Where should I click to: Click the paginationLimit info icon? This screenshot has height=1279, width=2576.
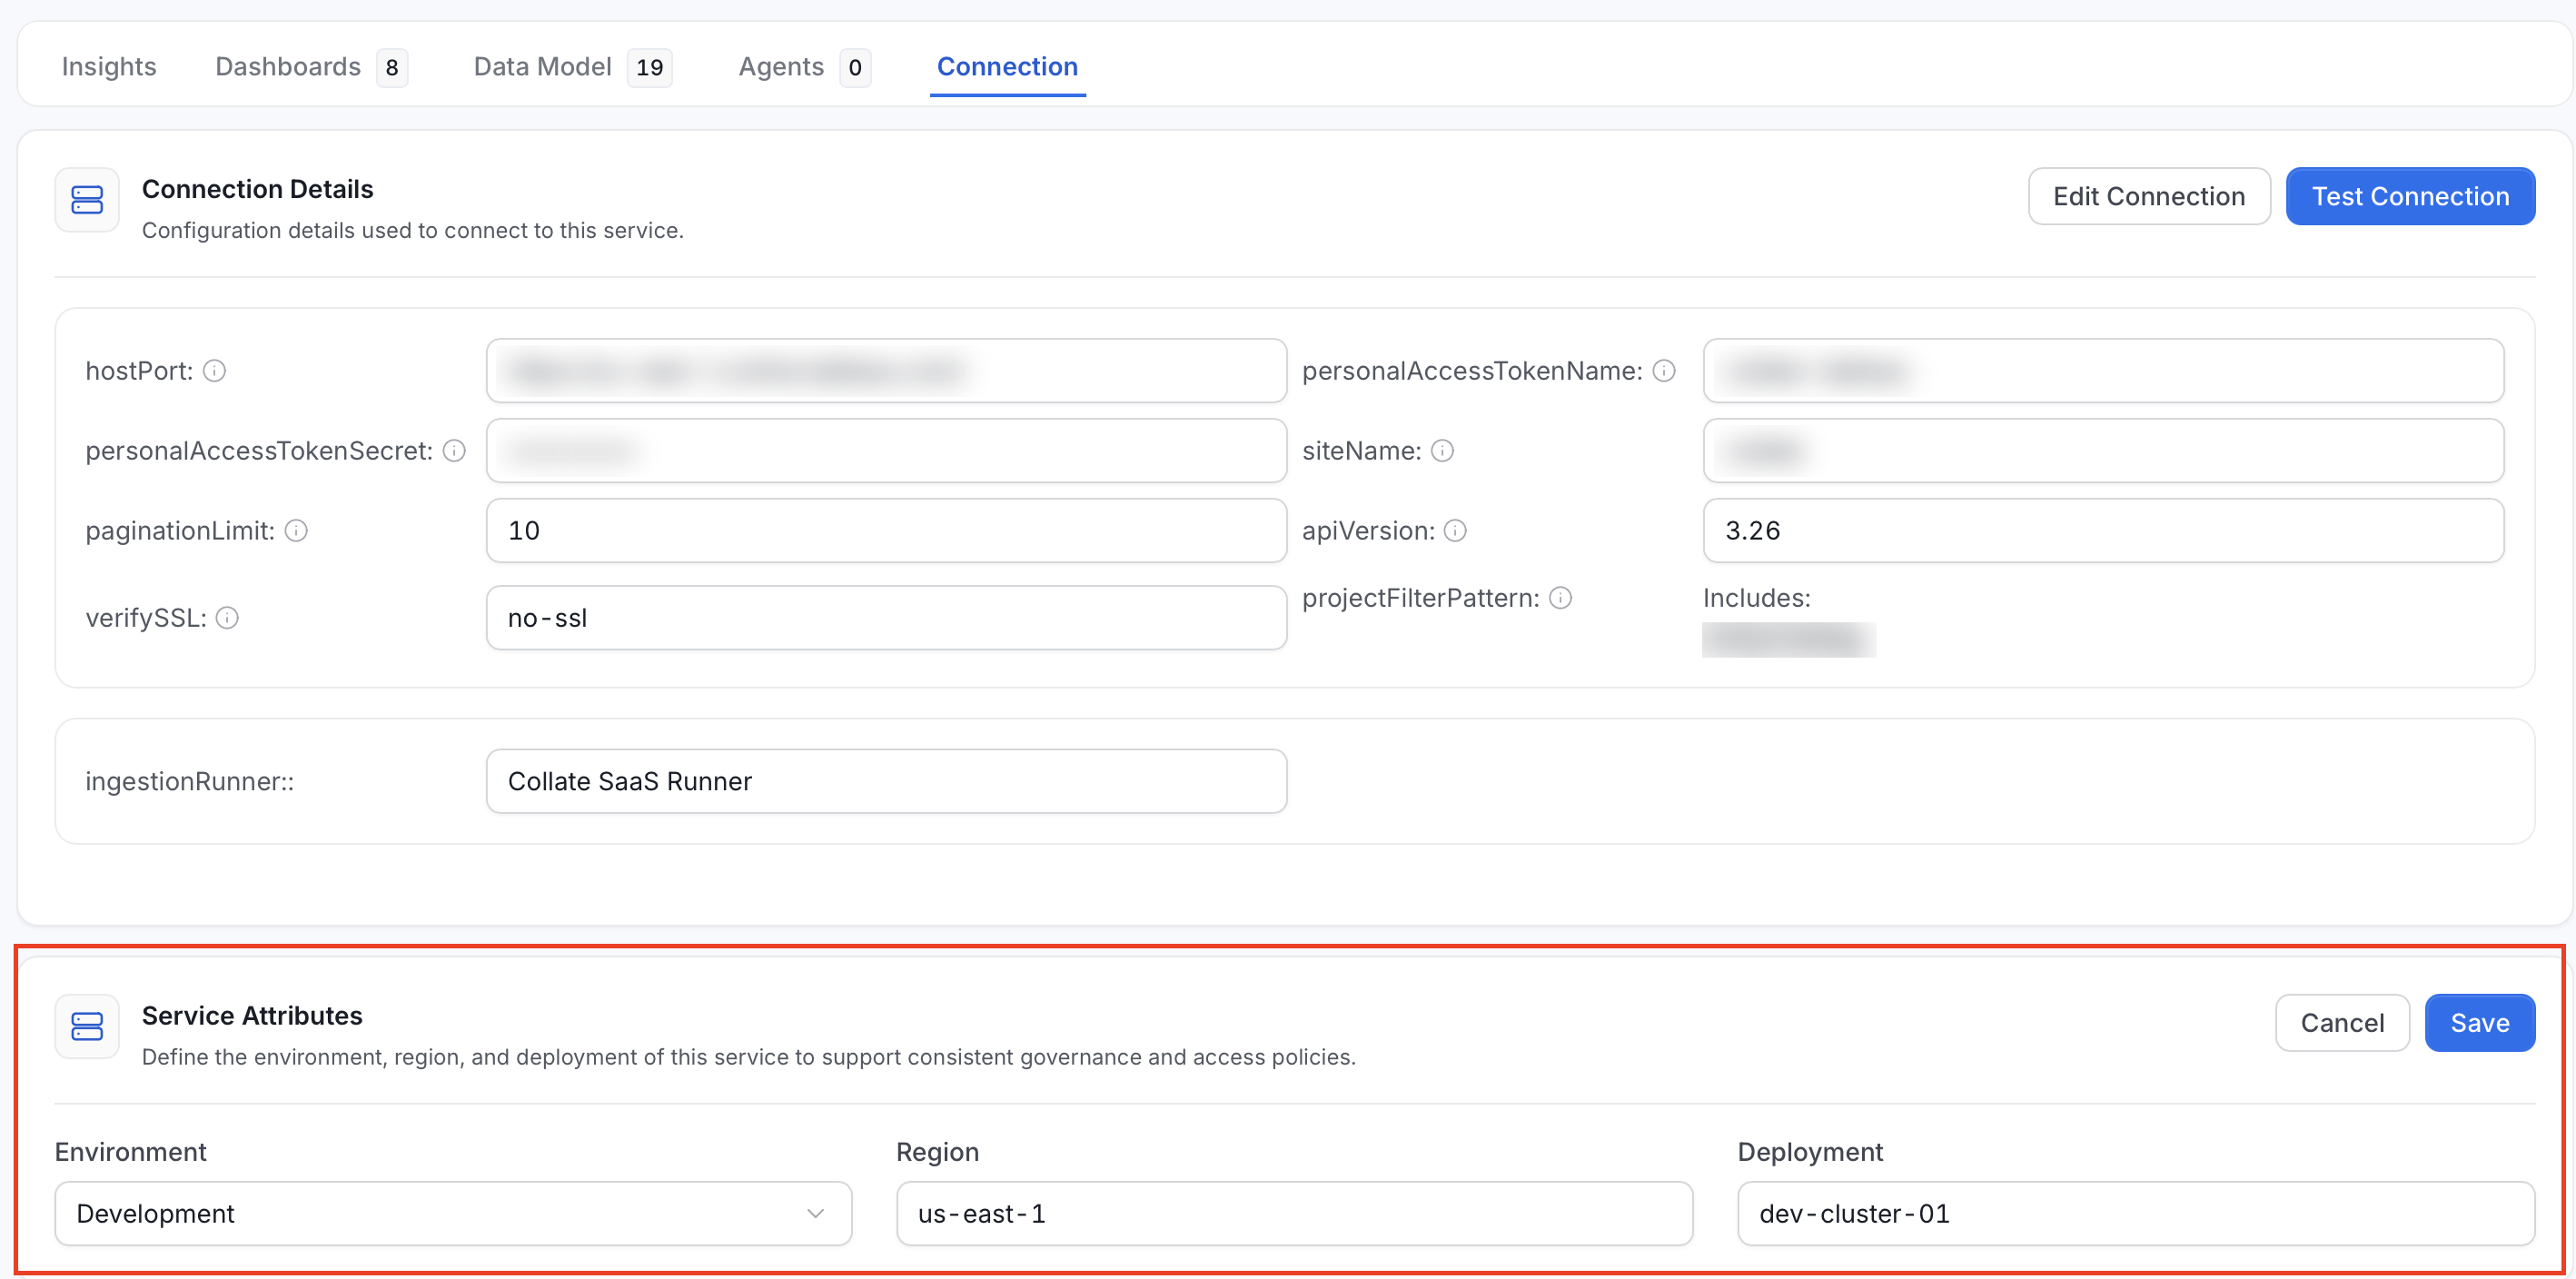tap(296, 530)
